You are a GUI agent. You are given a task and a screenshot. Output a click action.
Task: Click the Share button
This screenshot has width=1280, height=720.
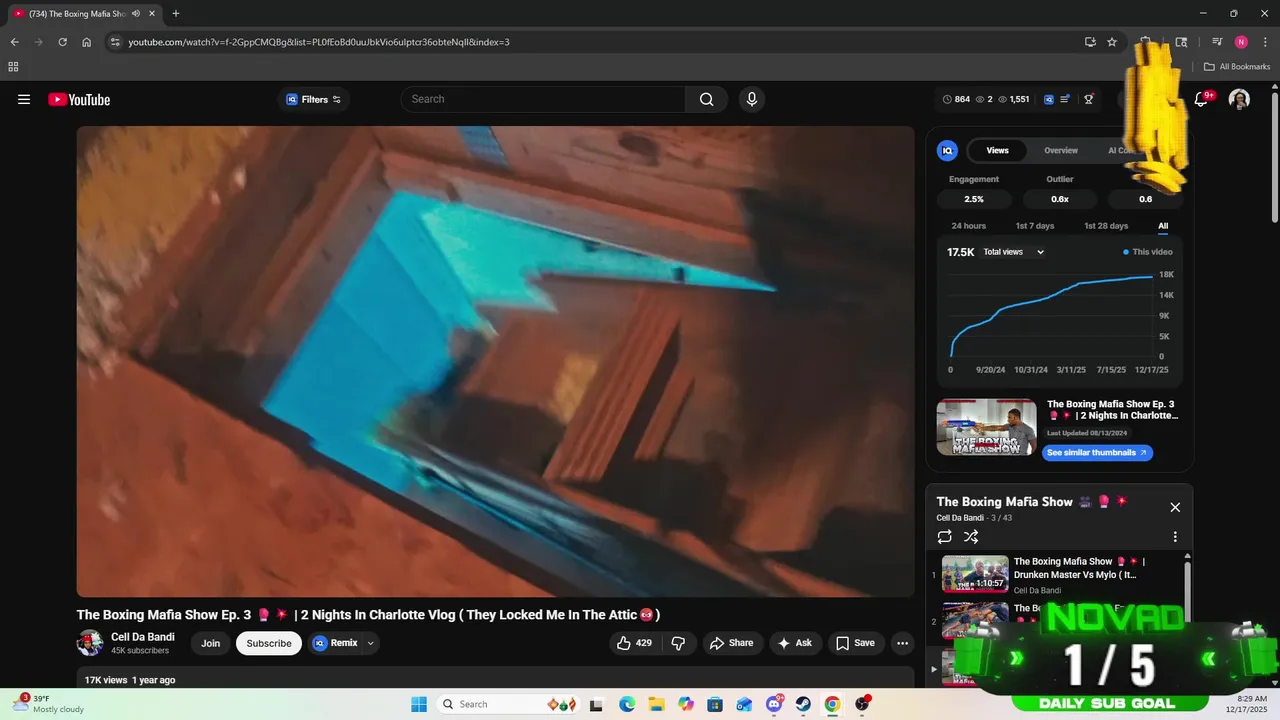click(x=732, y=643)
